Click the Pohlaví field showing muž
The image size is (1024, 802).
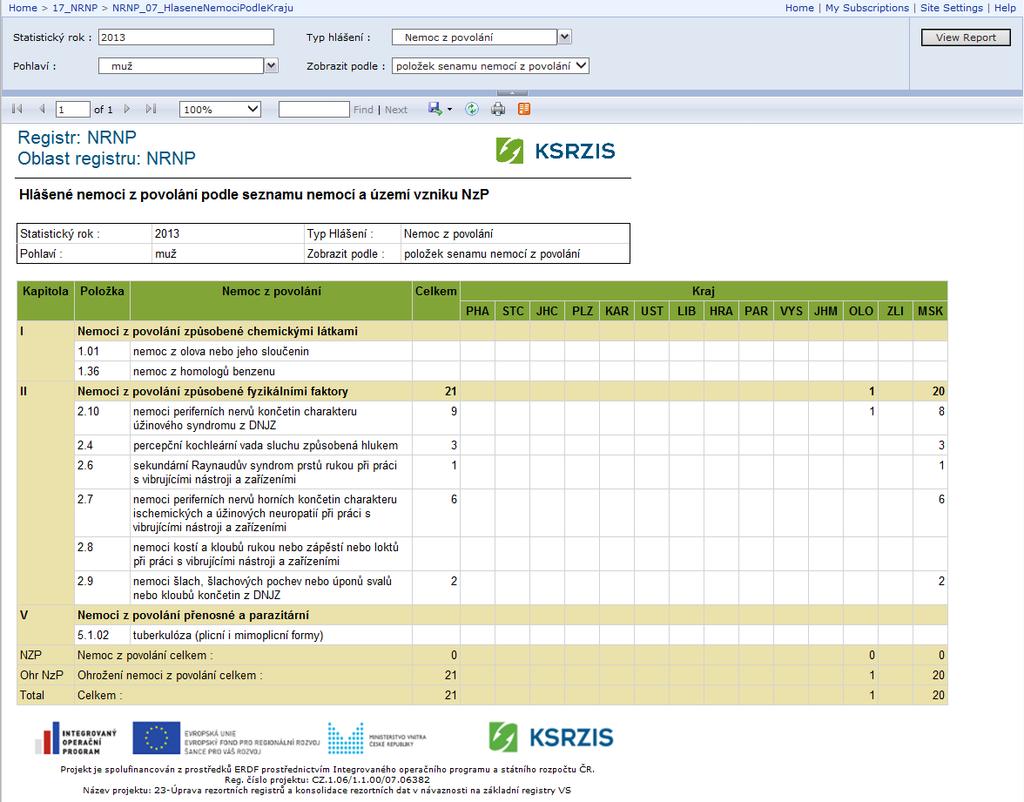point(181,65)
